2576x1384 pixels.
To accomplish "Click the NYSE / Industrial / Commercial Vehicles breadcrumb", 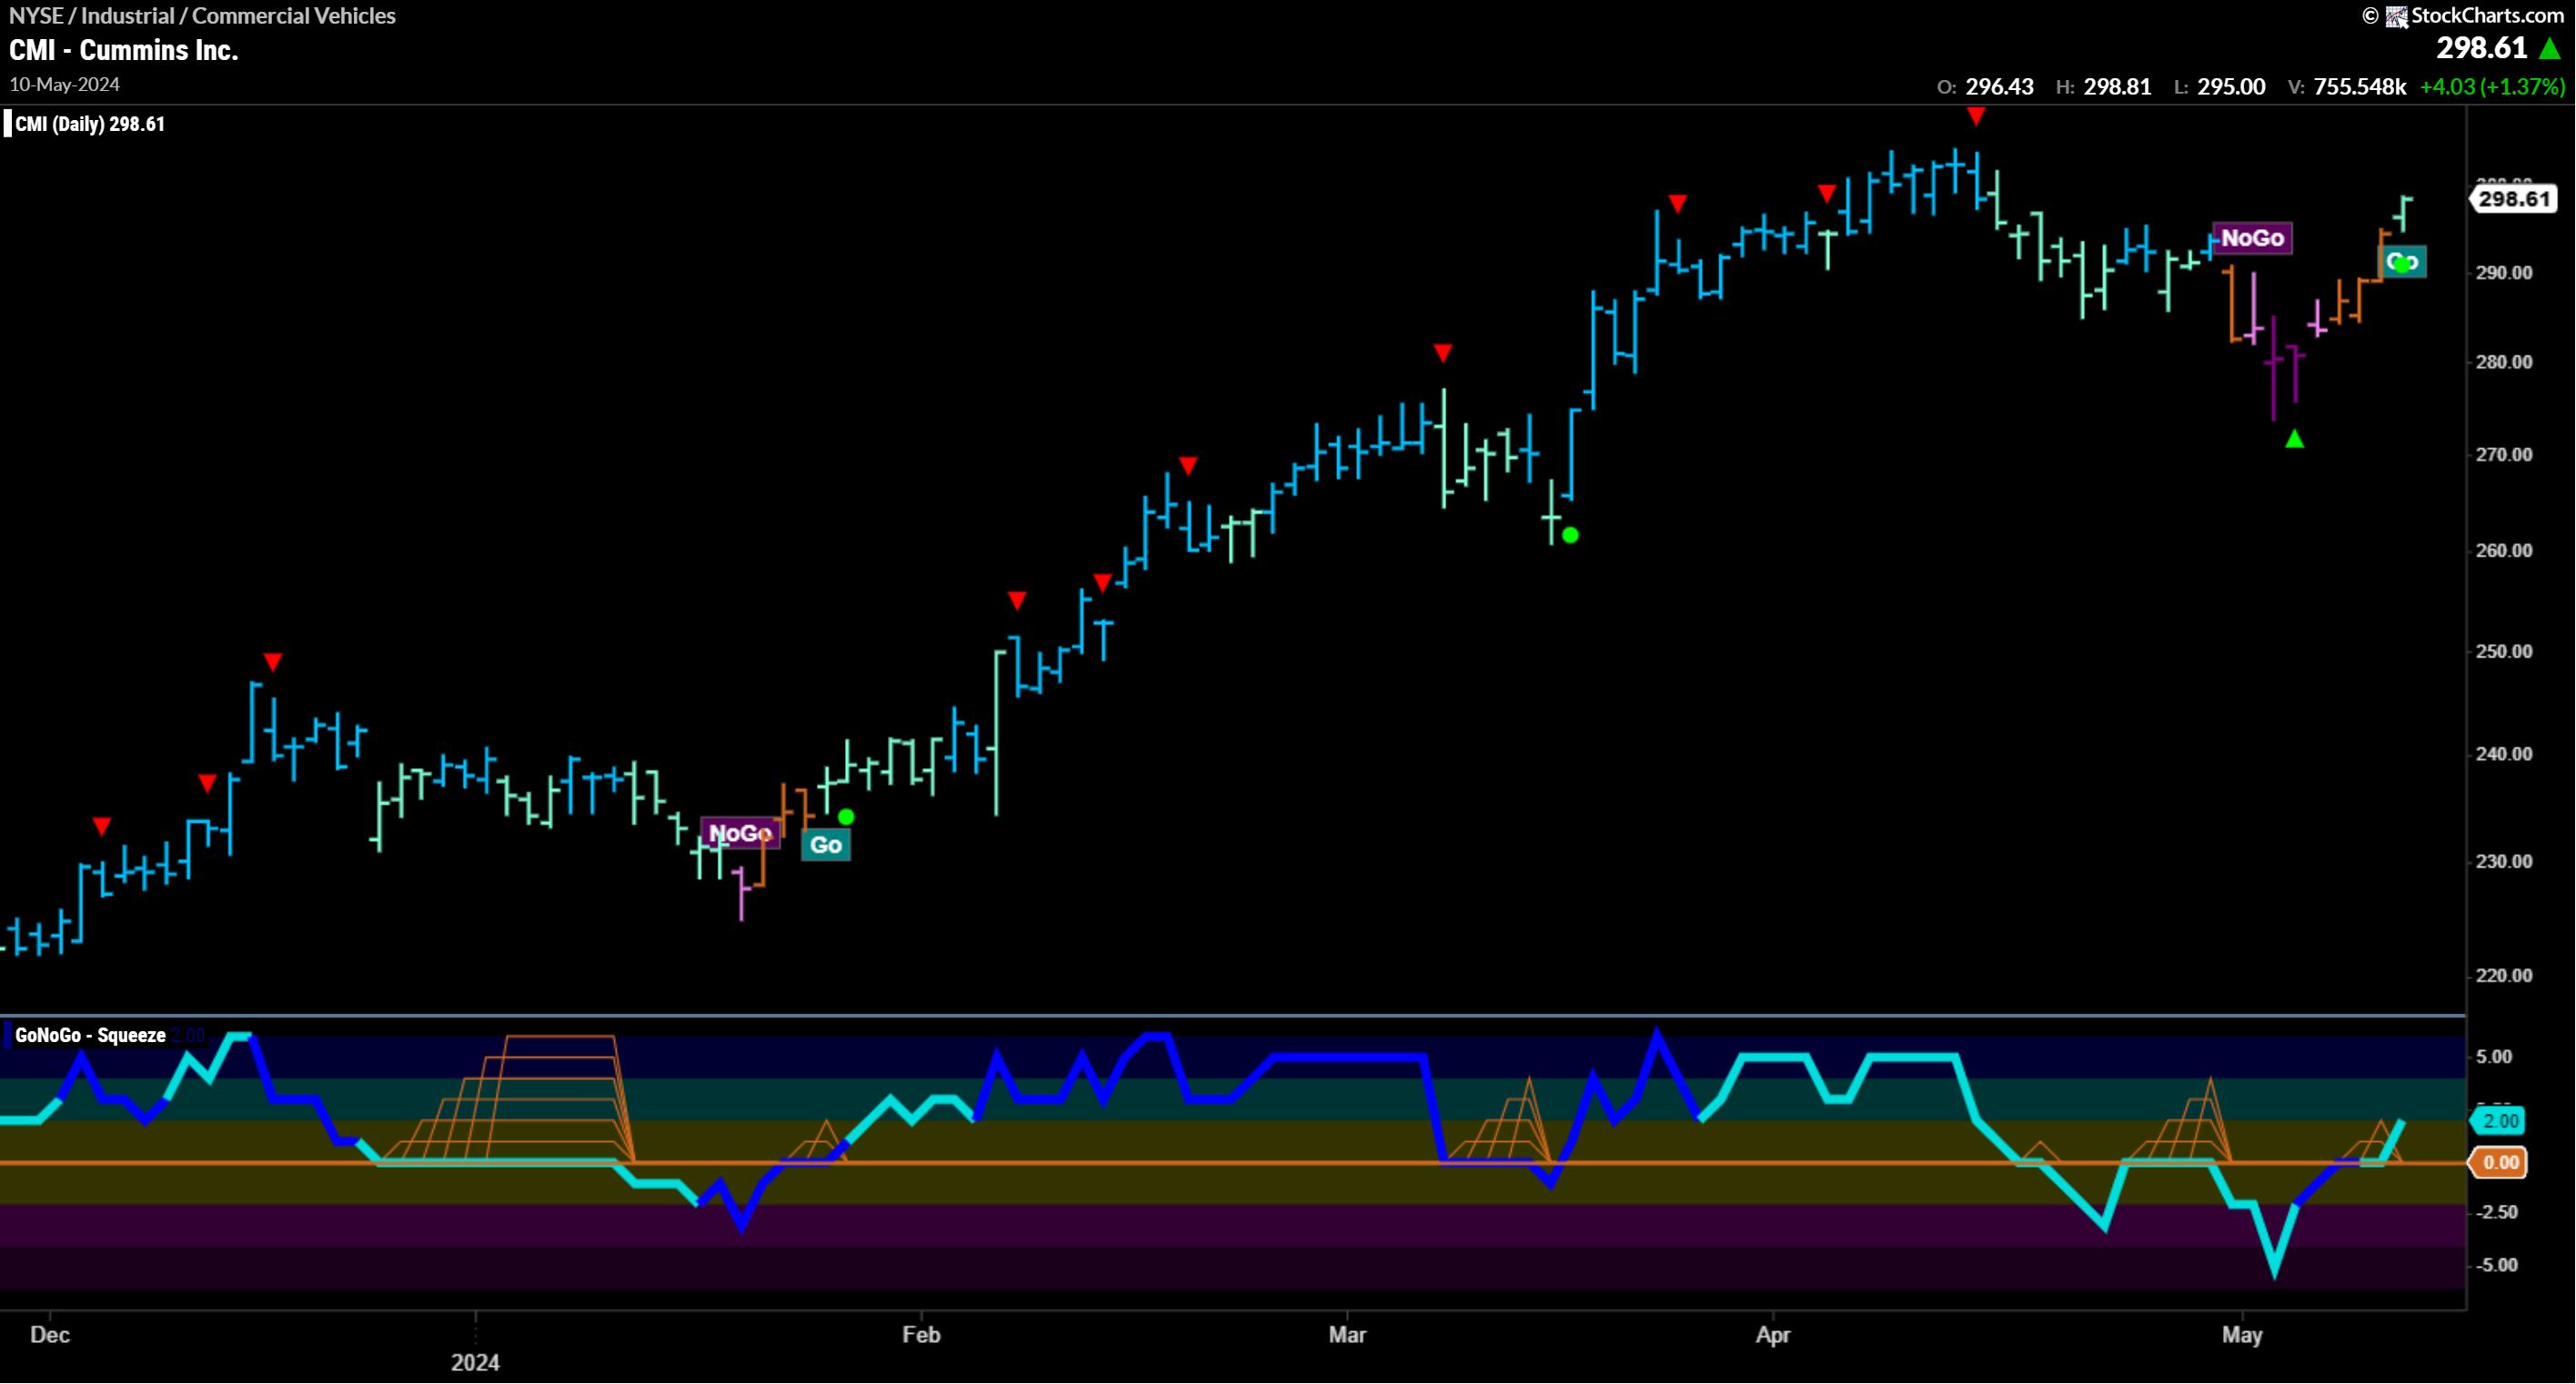I will pos(202,16).
